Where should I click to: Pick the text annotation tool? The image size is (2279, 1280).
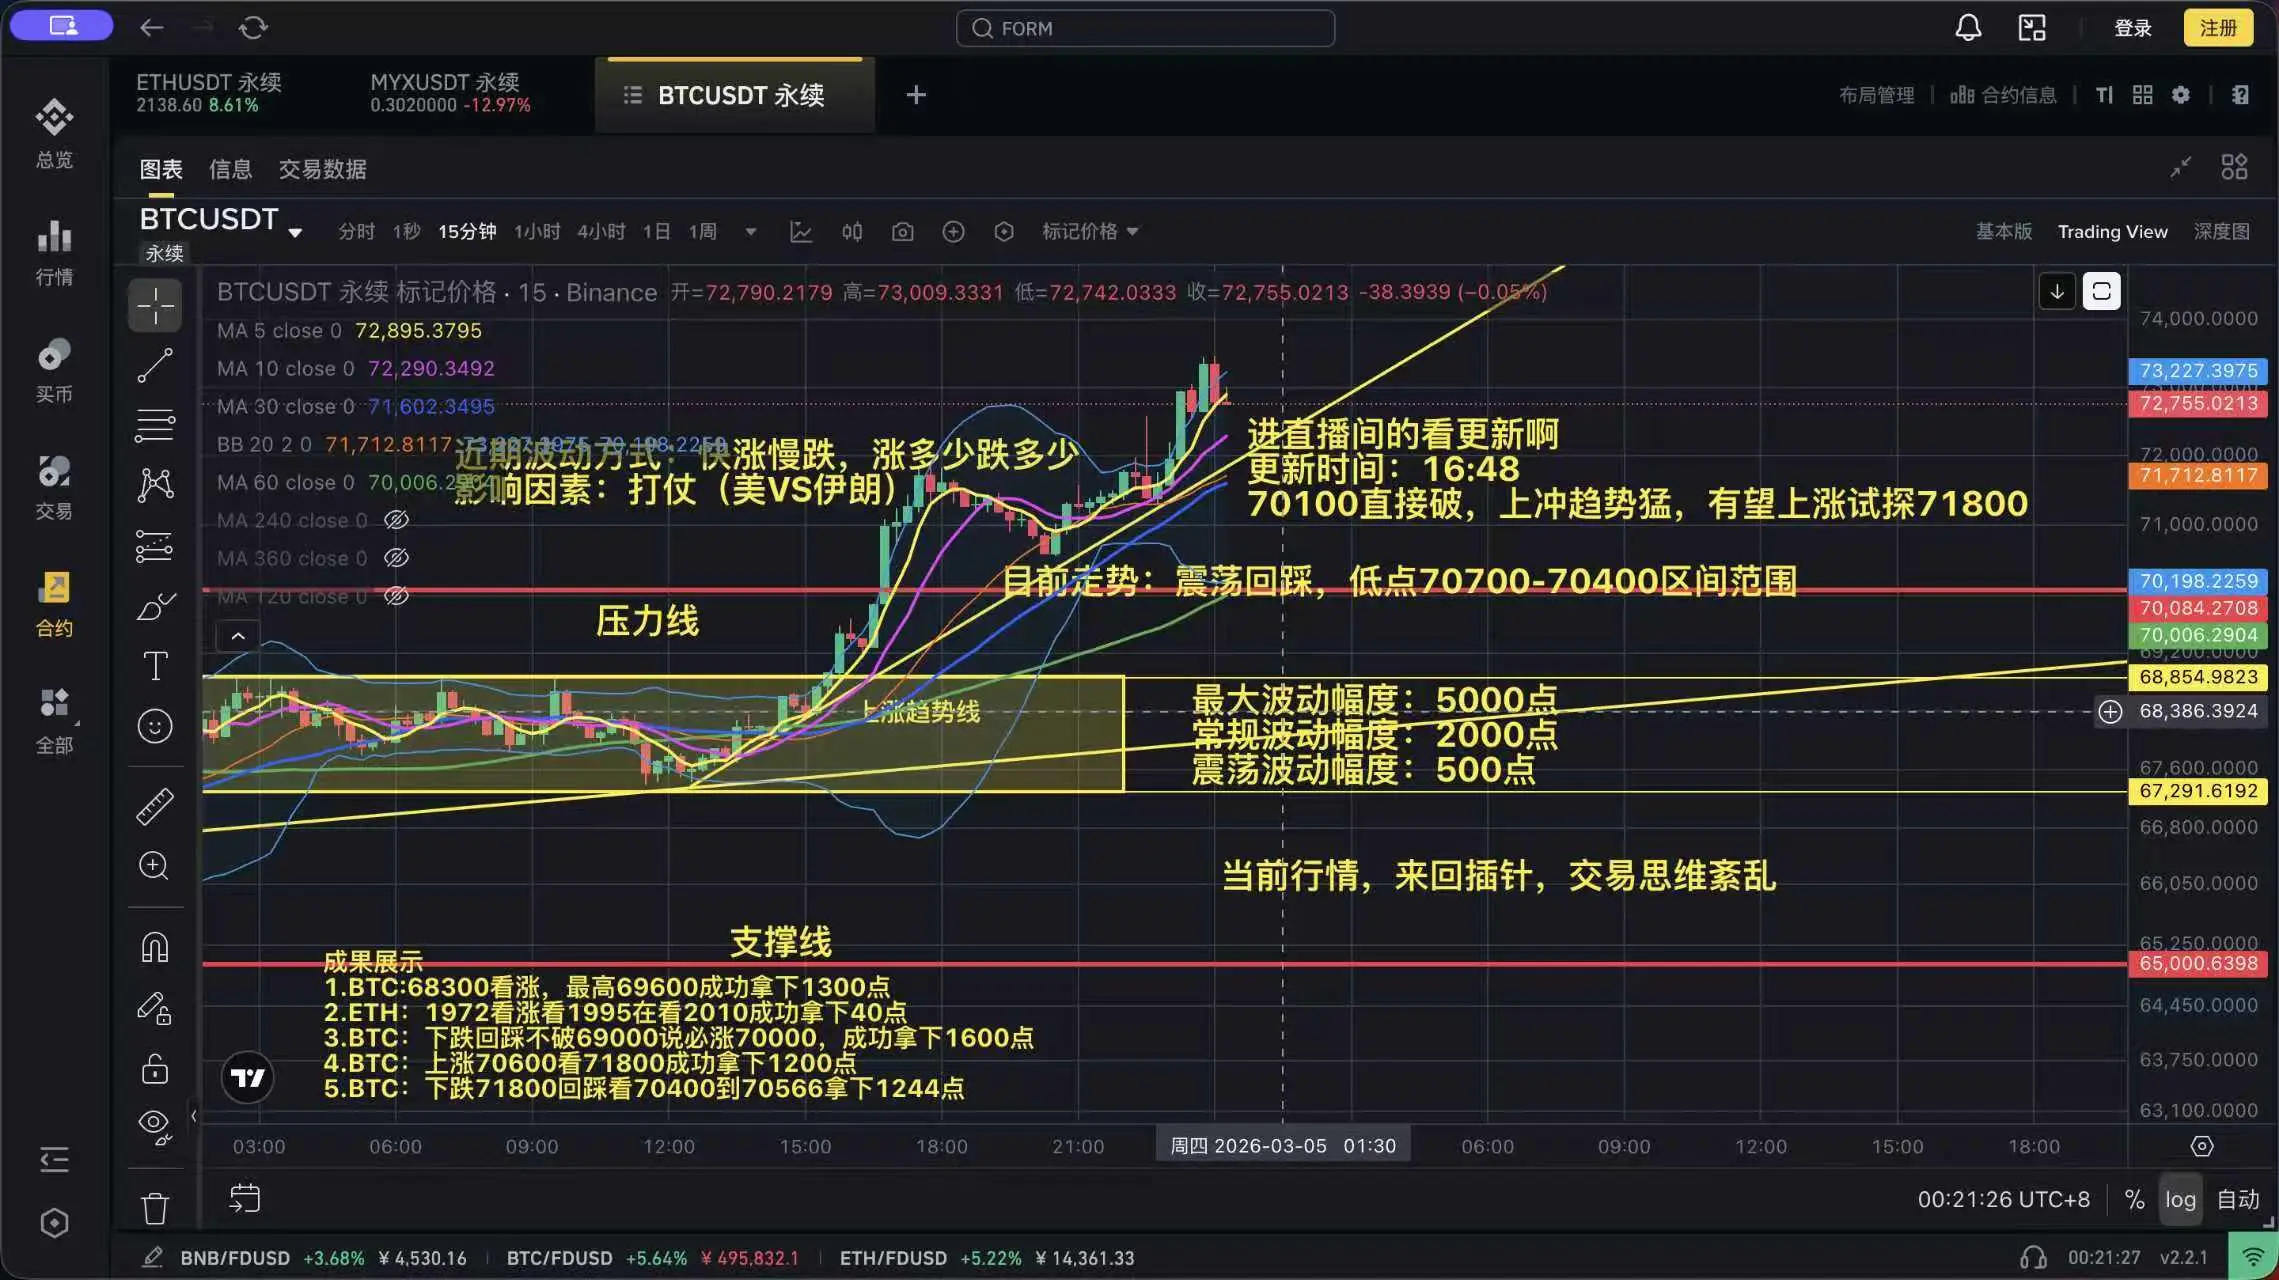click(155, 666)
